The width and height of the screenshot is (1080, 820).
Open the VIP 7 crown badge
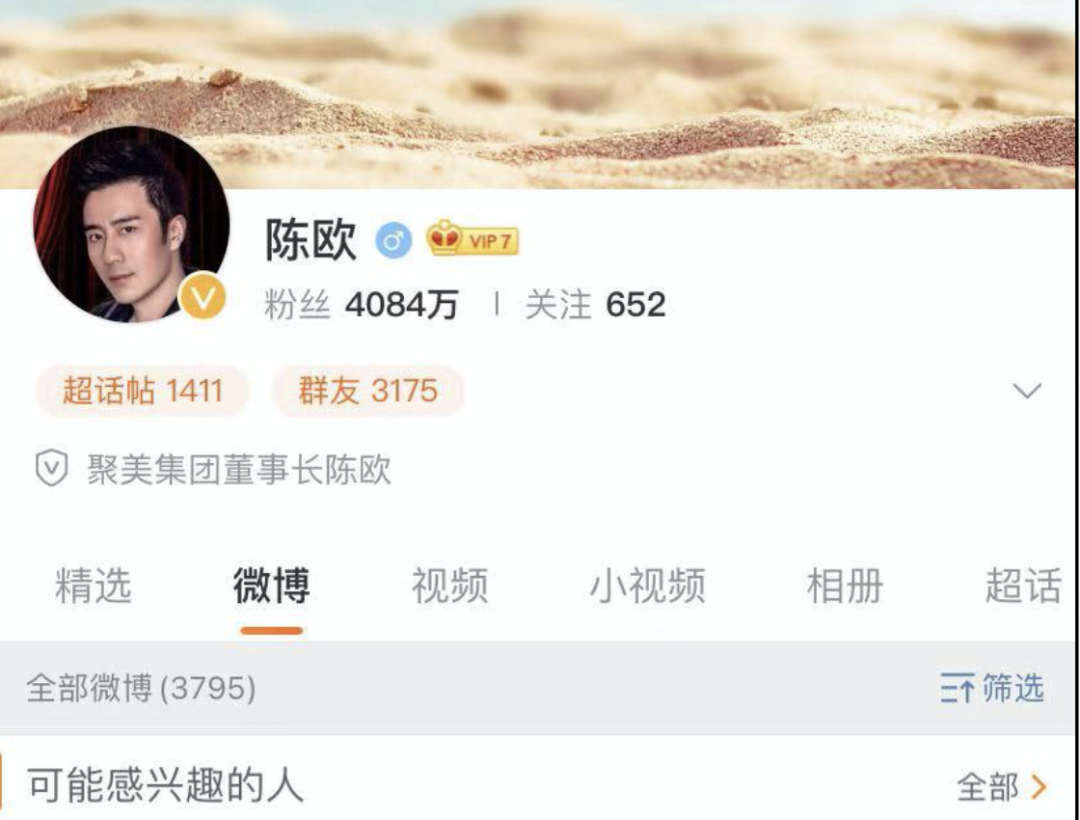click(472, 239)
